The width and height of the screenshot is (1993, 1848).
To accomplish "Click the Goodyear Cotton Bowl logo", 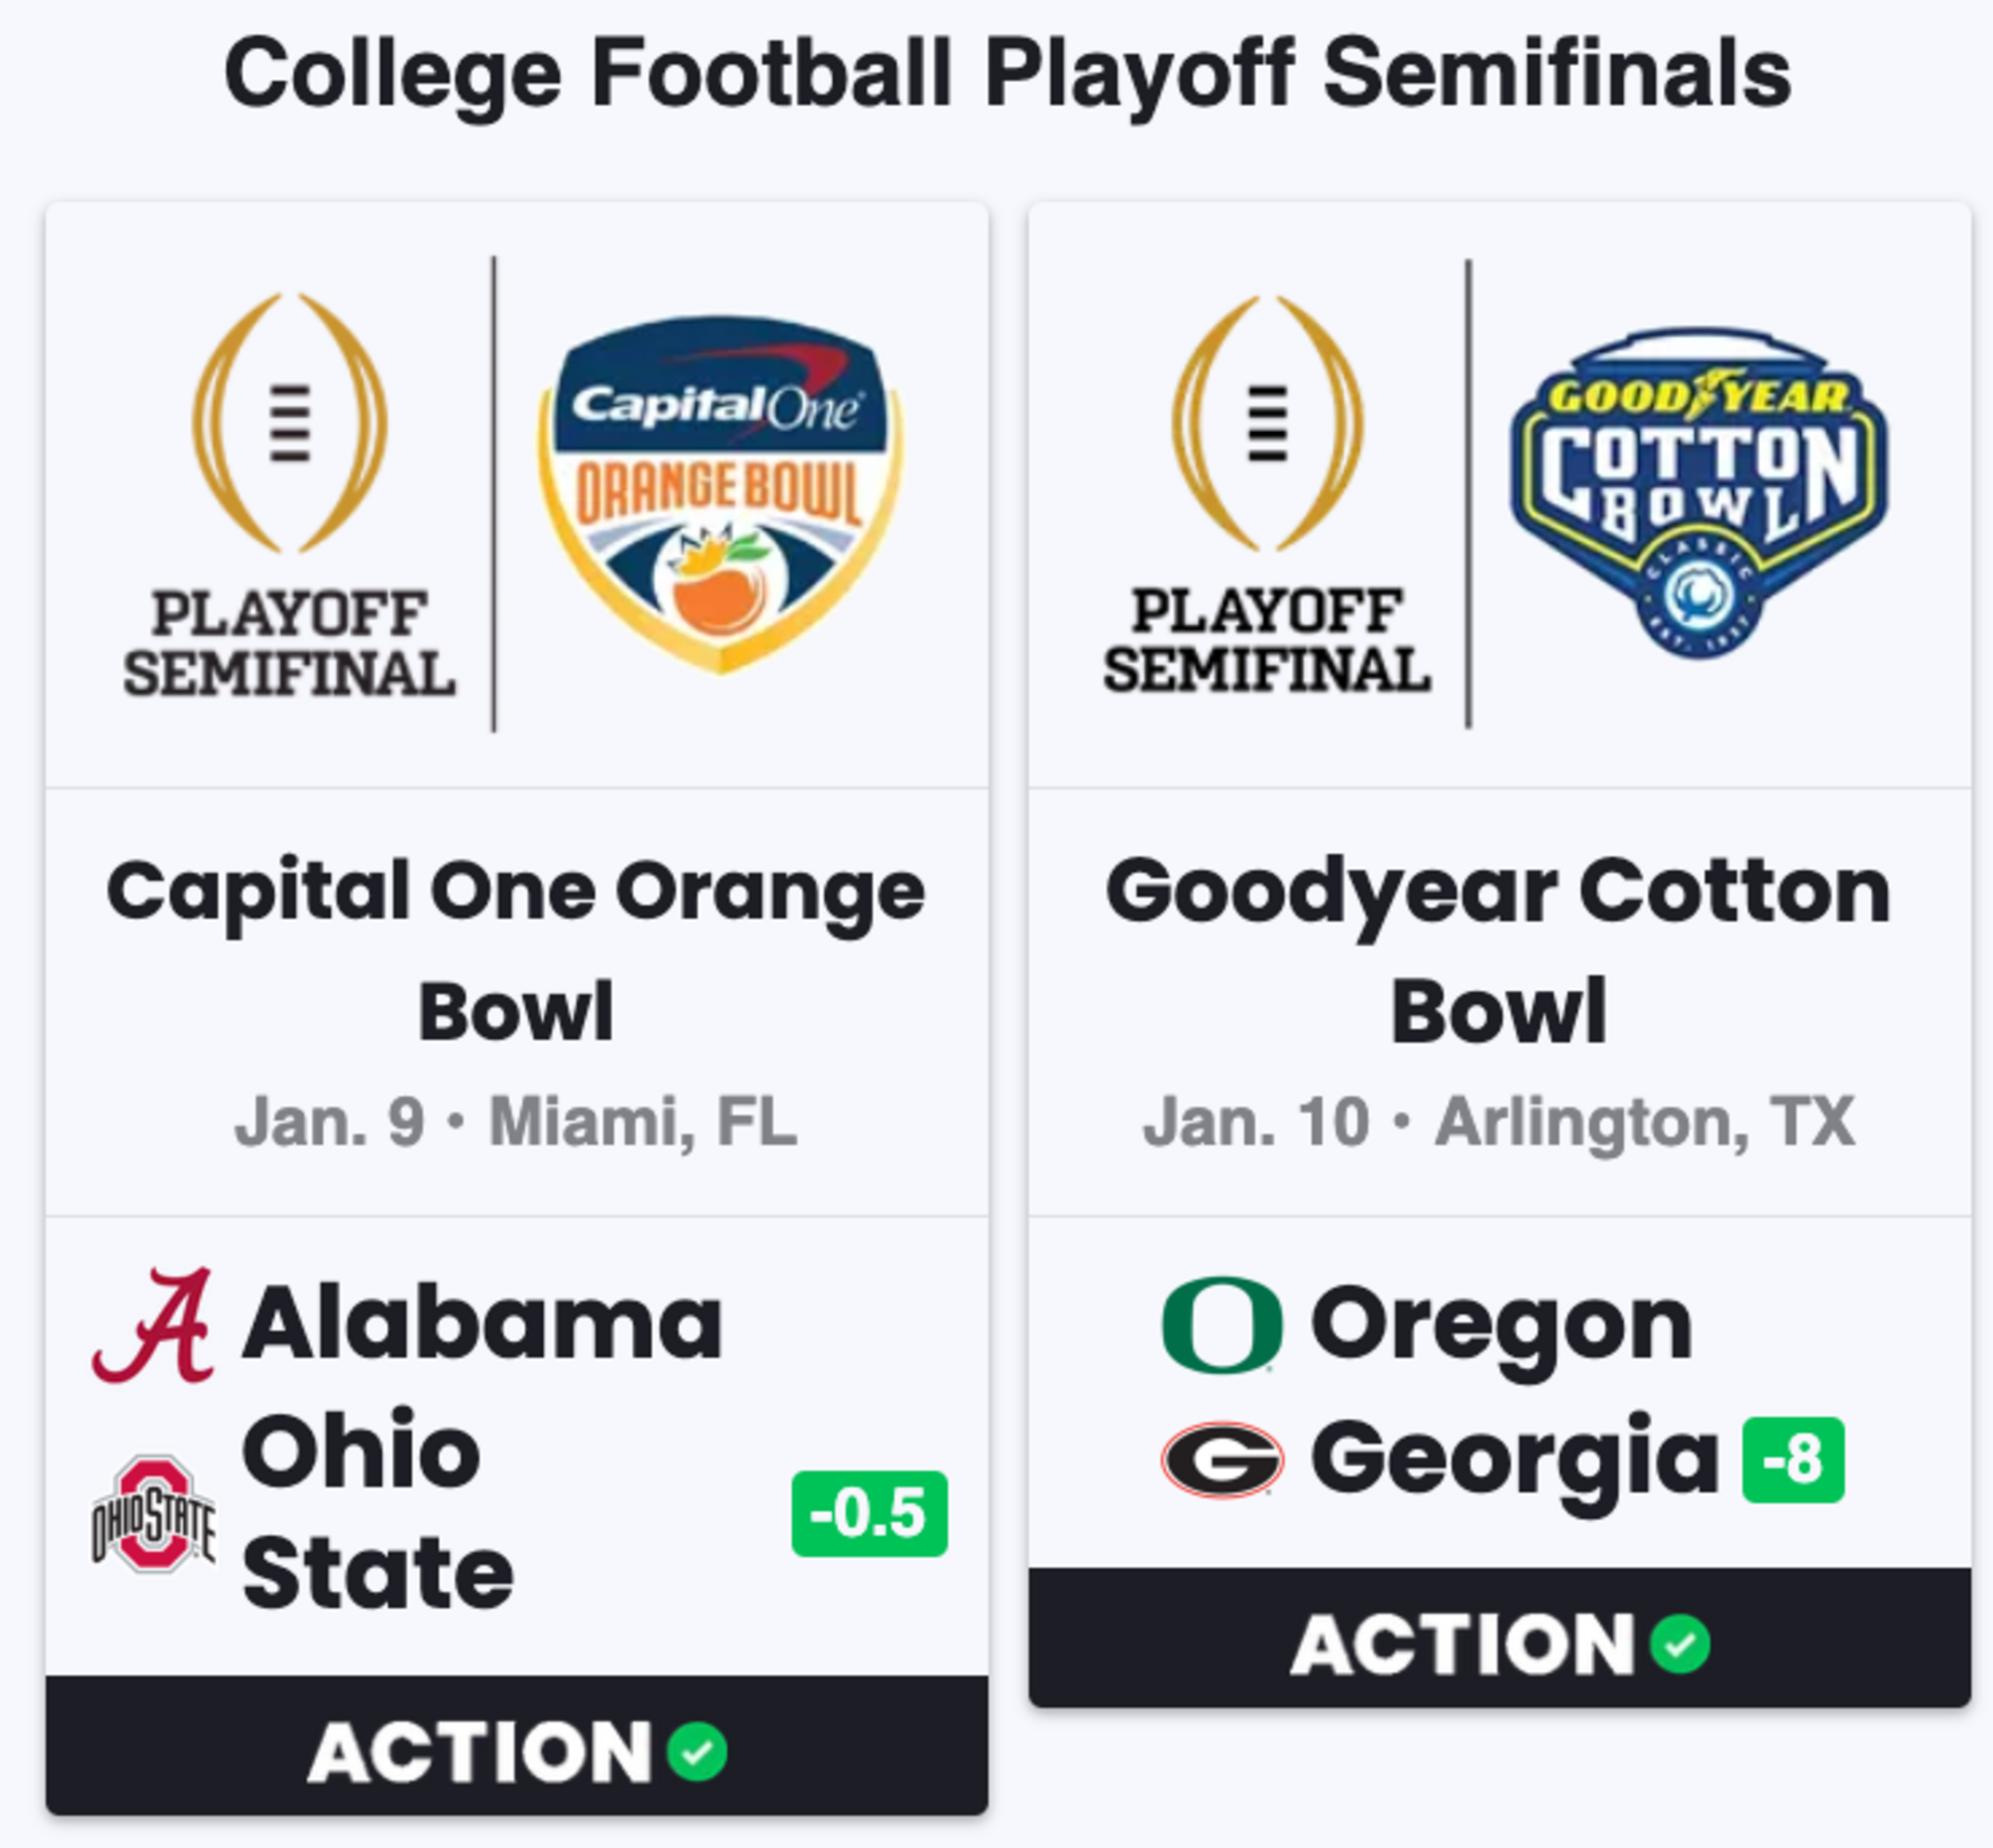I will [1698, 492].
